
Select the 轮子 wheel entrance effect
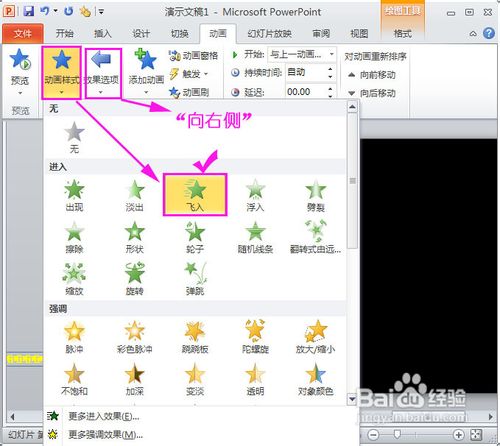[x=195, y=237]
